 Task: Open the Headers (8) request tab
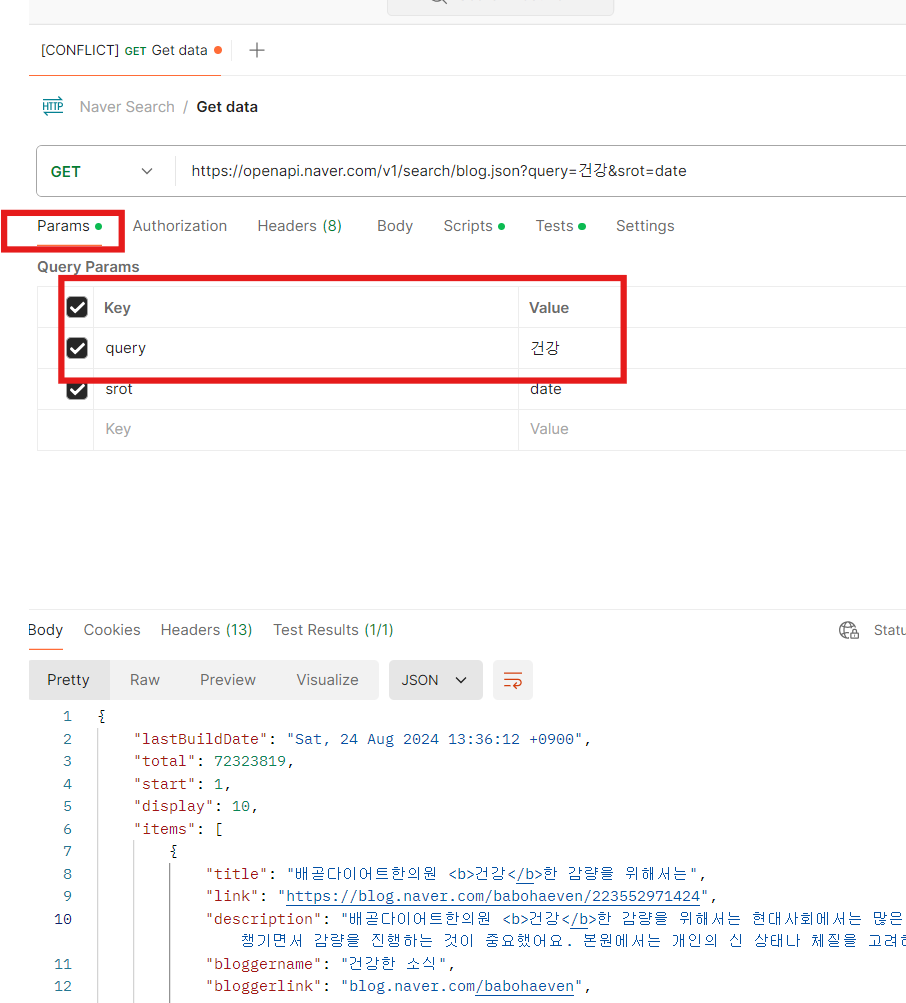(x=299, y=225)
